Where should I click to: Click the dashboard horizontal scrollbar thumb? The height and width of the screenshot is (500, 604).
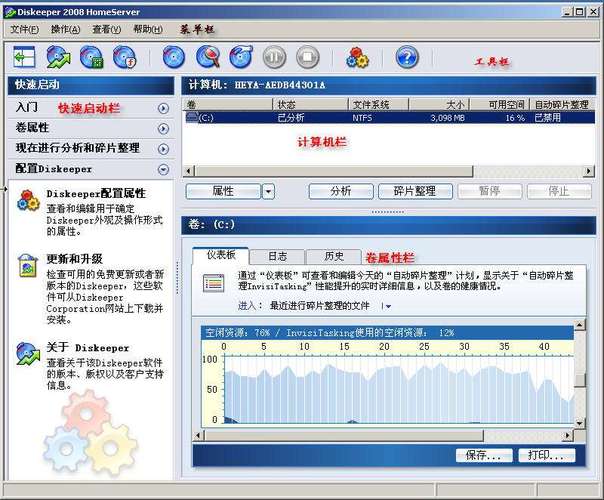(344, 436)
